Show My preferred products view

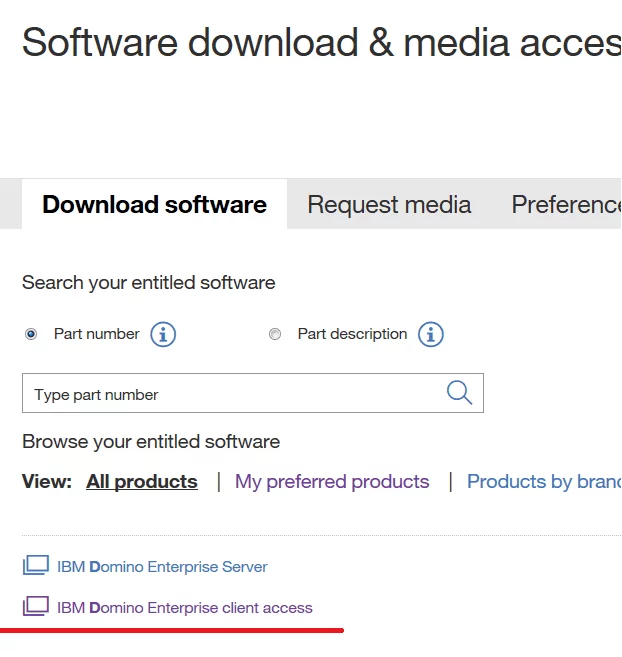(x=332, y=481)
